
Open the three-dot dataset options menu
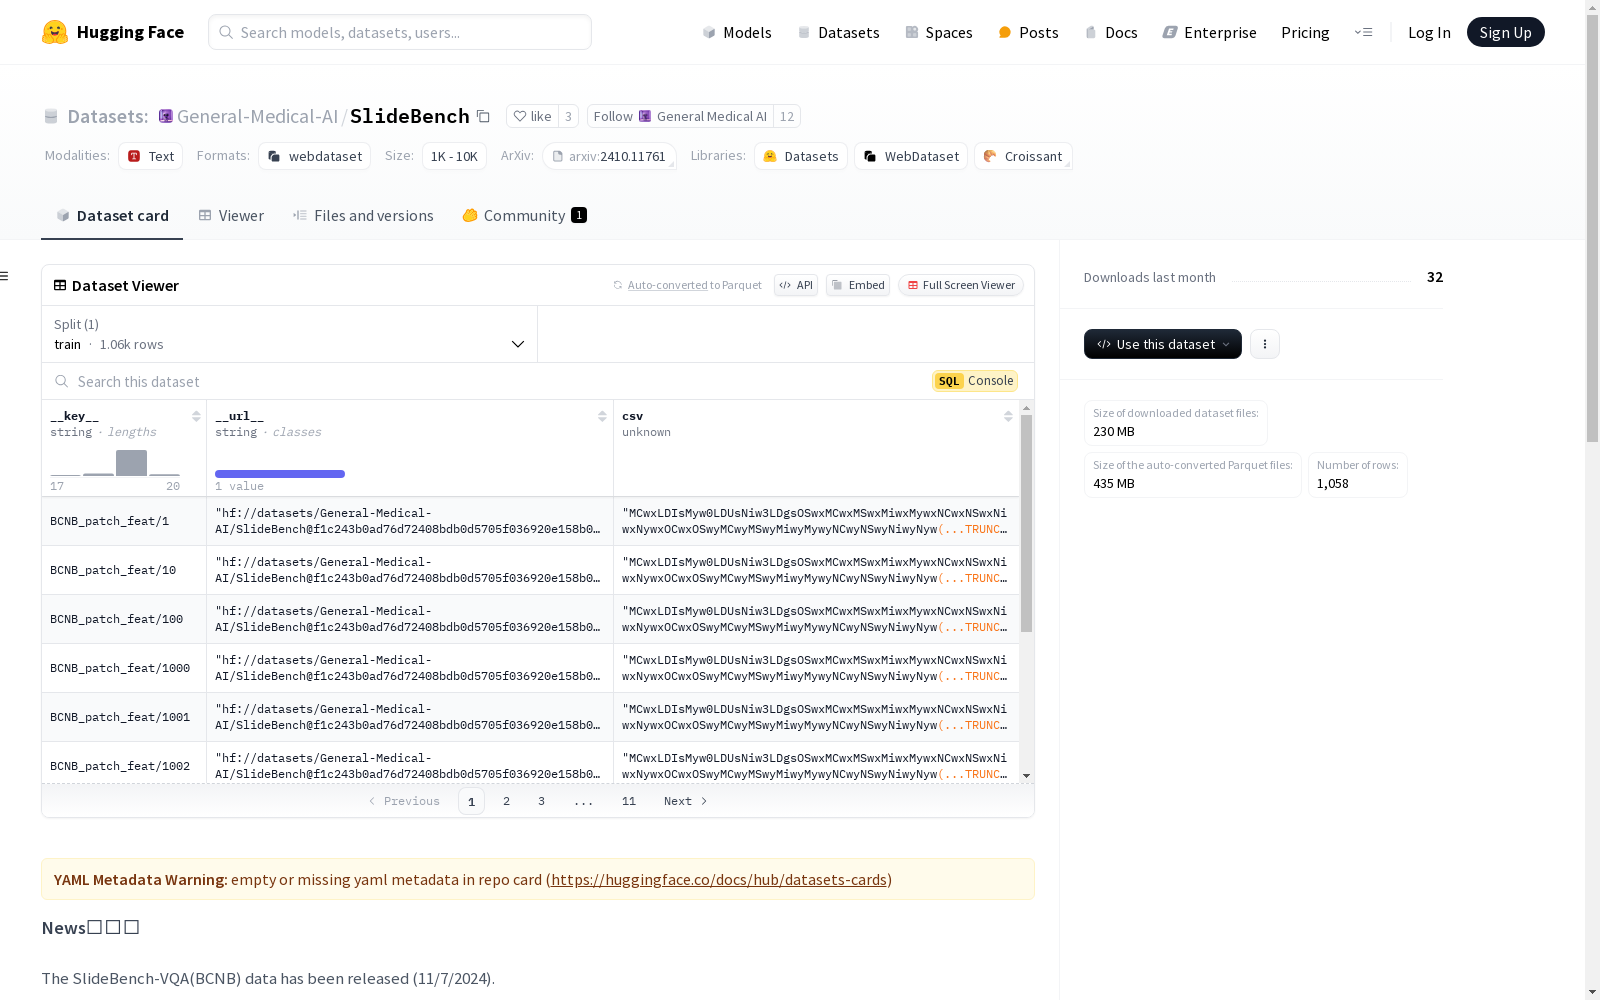click(1265, 344)
